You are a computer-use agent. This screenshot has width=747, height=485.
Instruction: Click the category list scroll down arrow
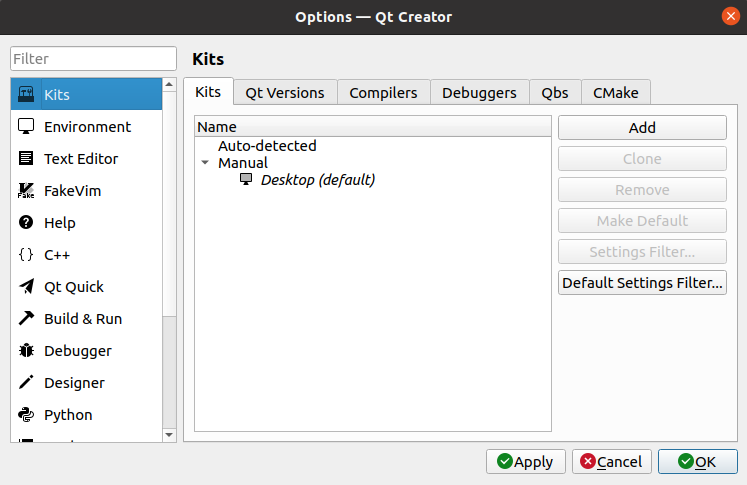click(169, 434)
